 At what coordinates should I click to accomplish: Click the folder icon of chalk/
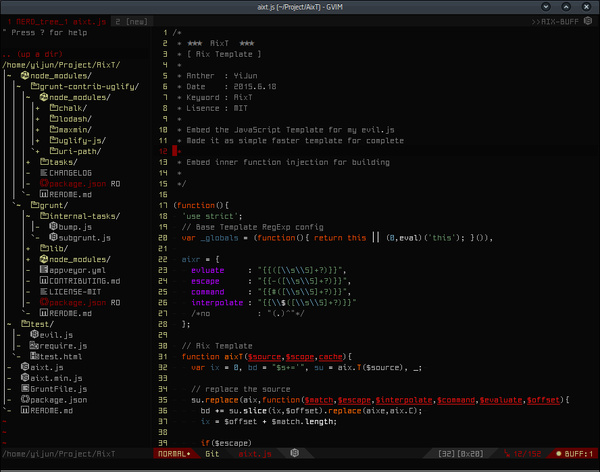[54, 108]
